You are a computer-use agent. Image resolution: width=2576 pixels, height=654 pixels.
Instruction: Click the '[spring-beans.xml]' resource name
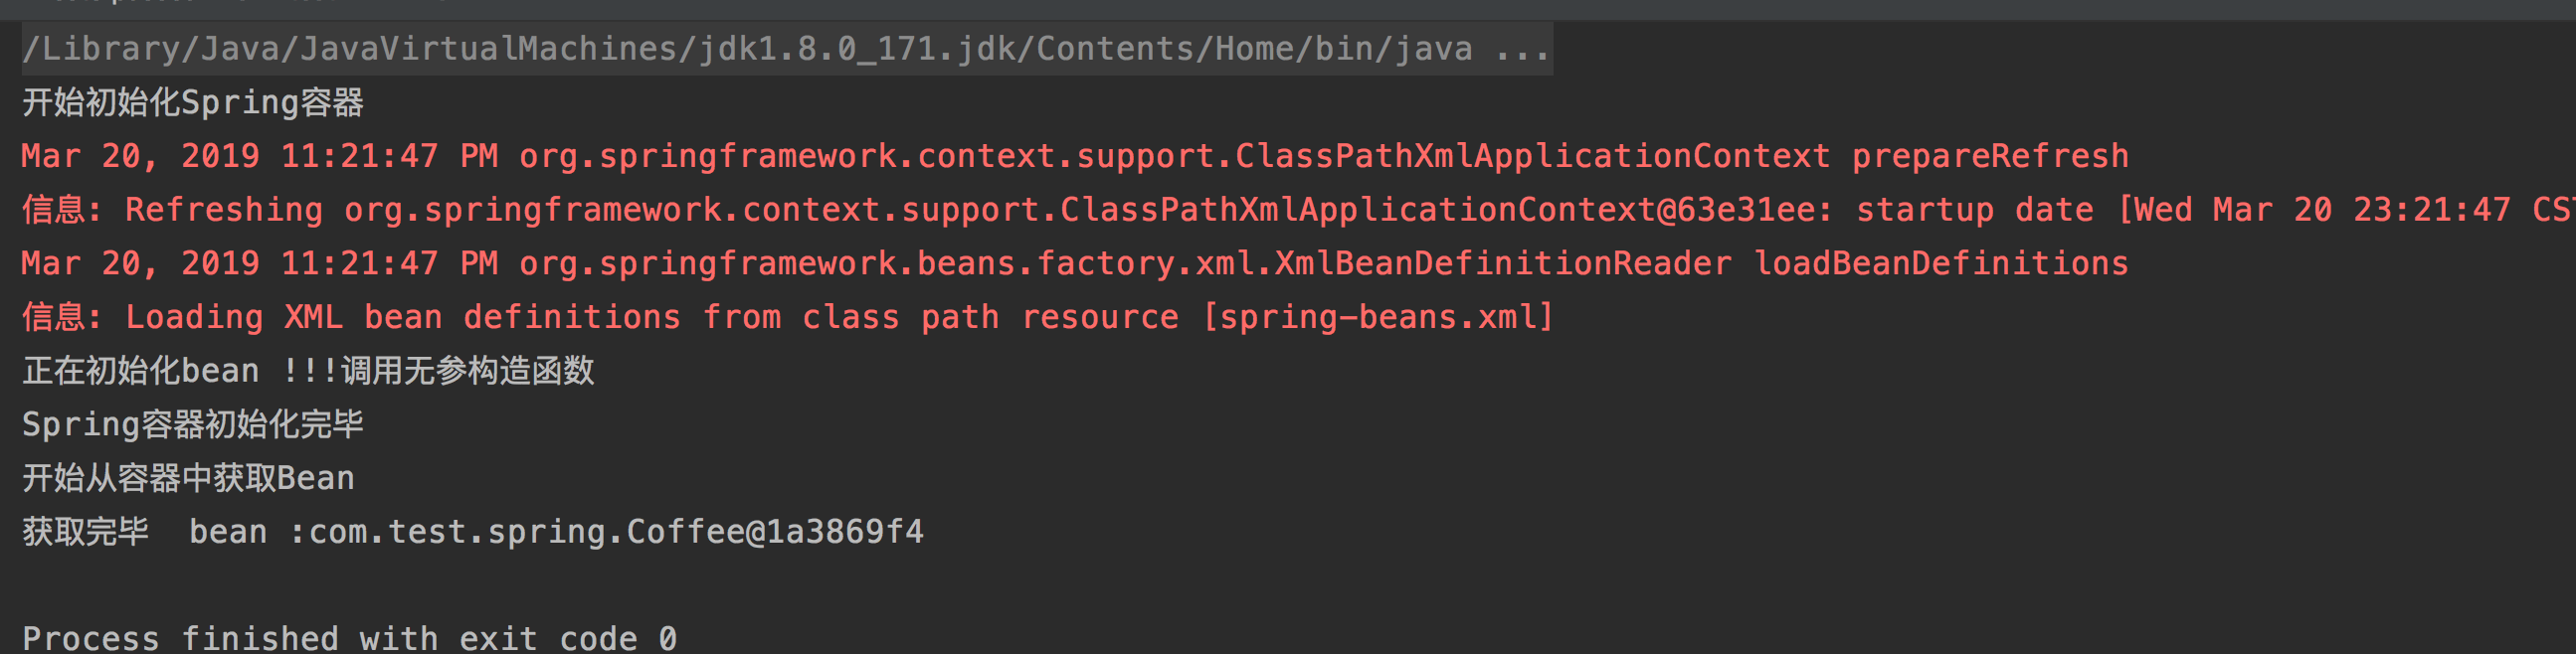(1377, 317)
